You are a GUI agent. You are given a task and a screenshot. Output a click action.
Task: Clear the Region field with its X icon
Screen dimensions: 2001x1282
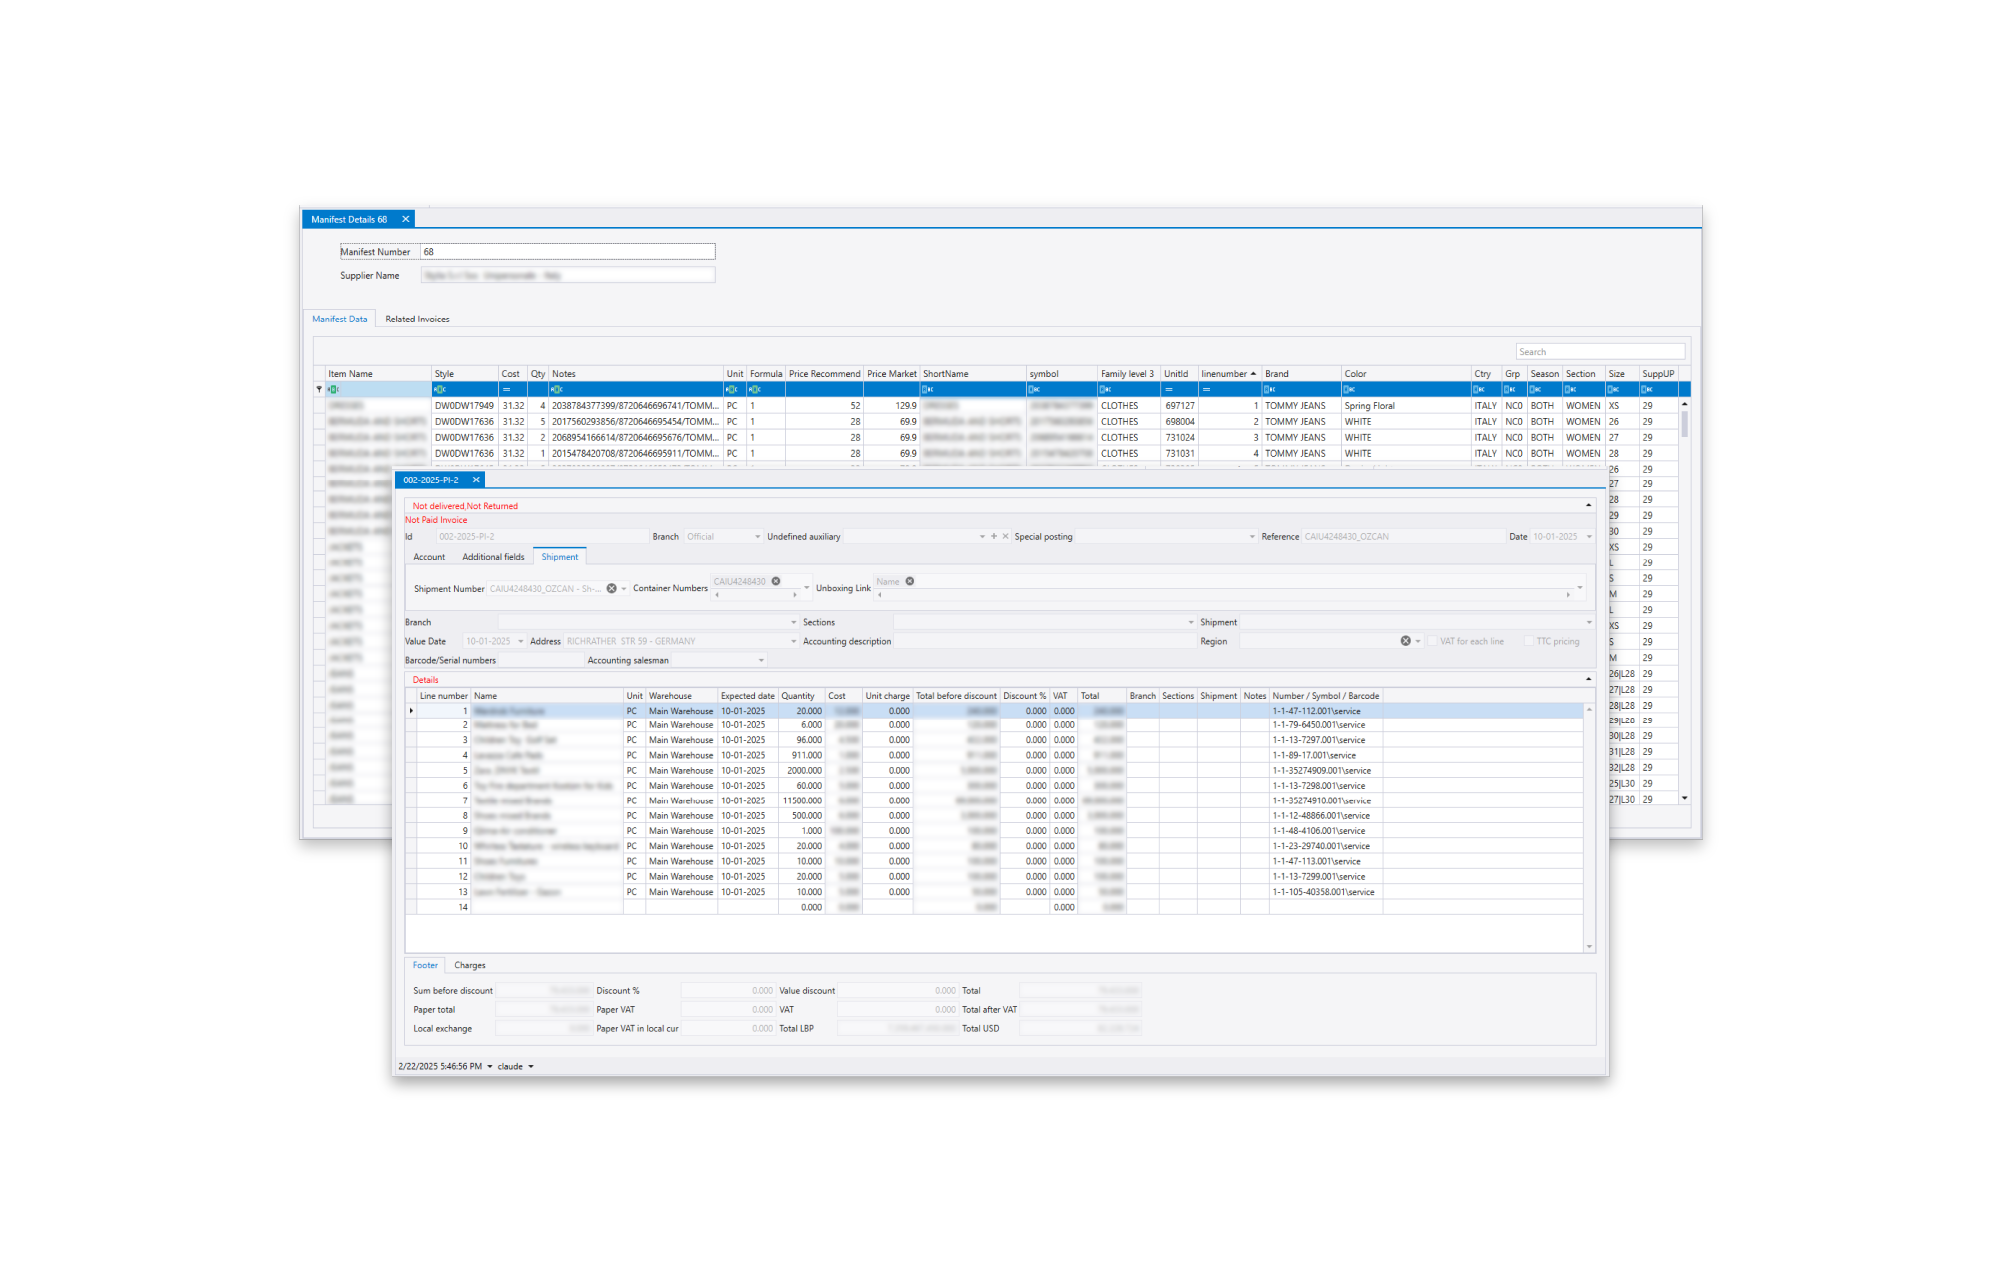pyautogui.click(x=1405, y=641)
